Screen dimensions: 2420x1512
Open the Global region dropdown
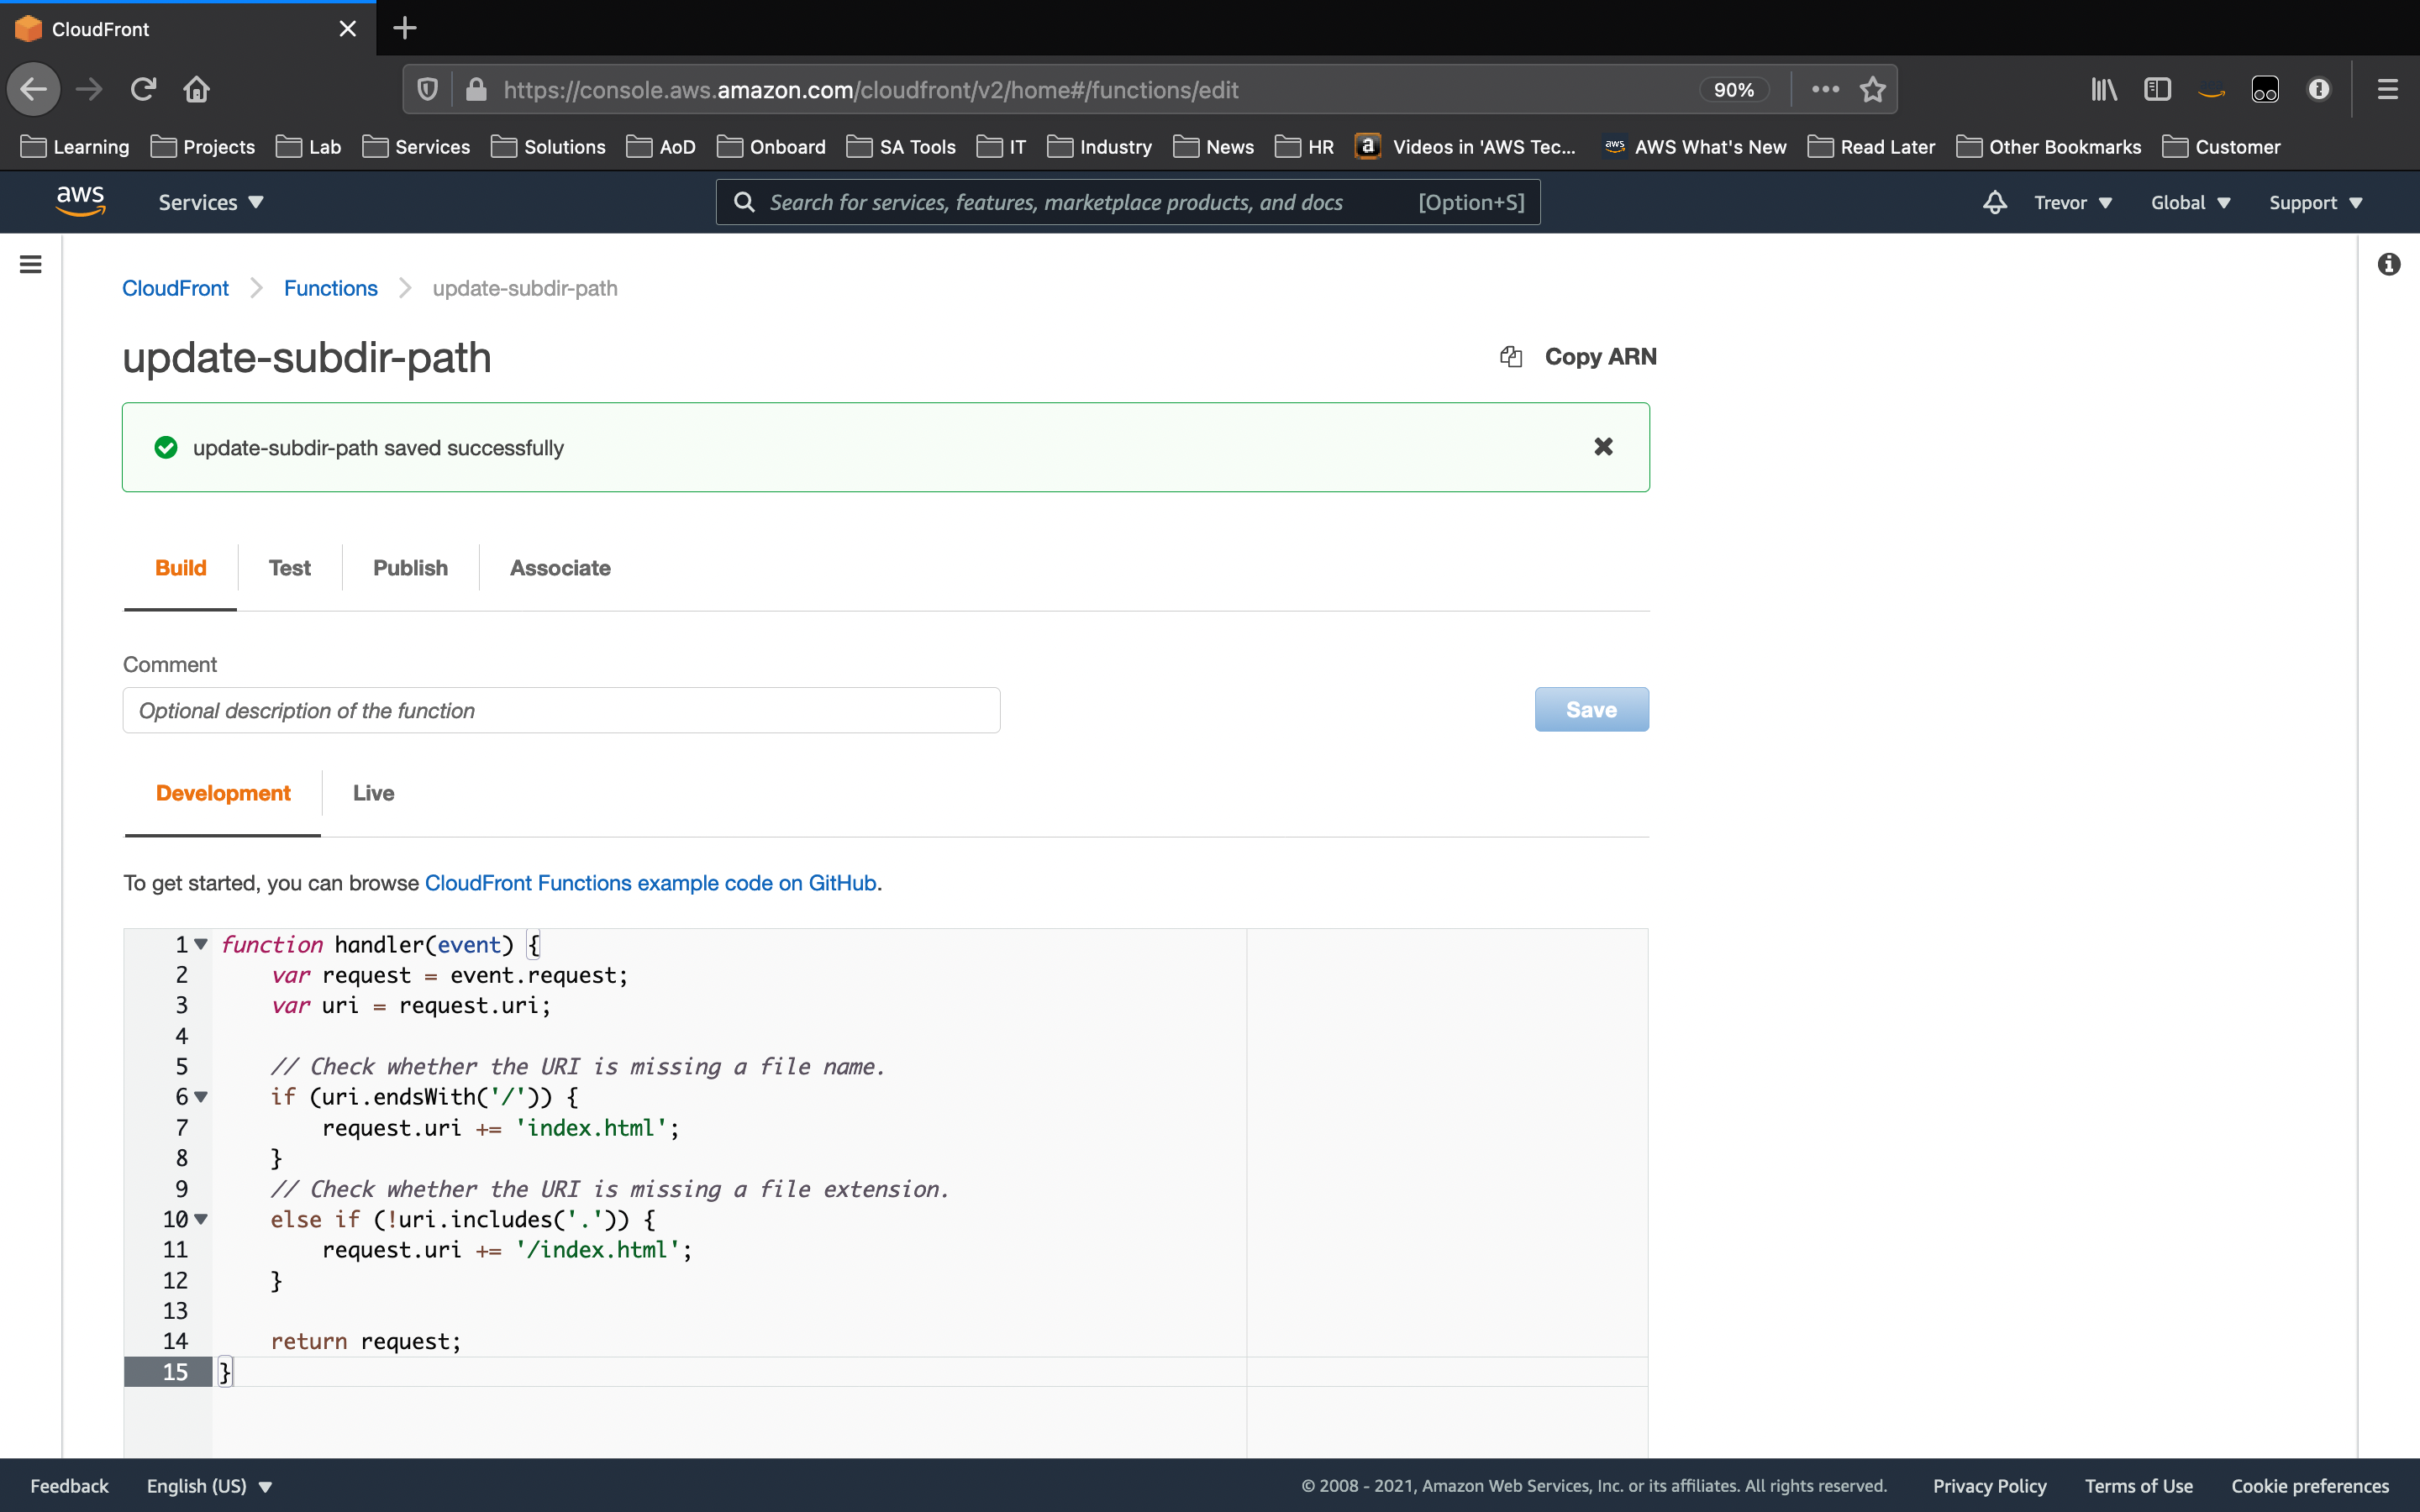2190,202
